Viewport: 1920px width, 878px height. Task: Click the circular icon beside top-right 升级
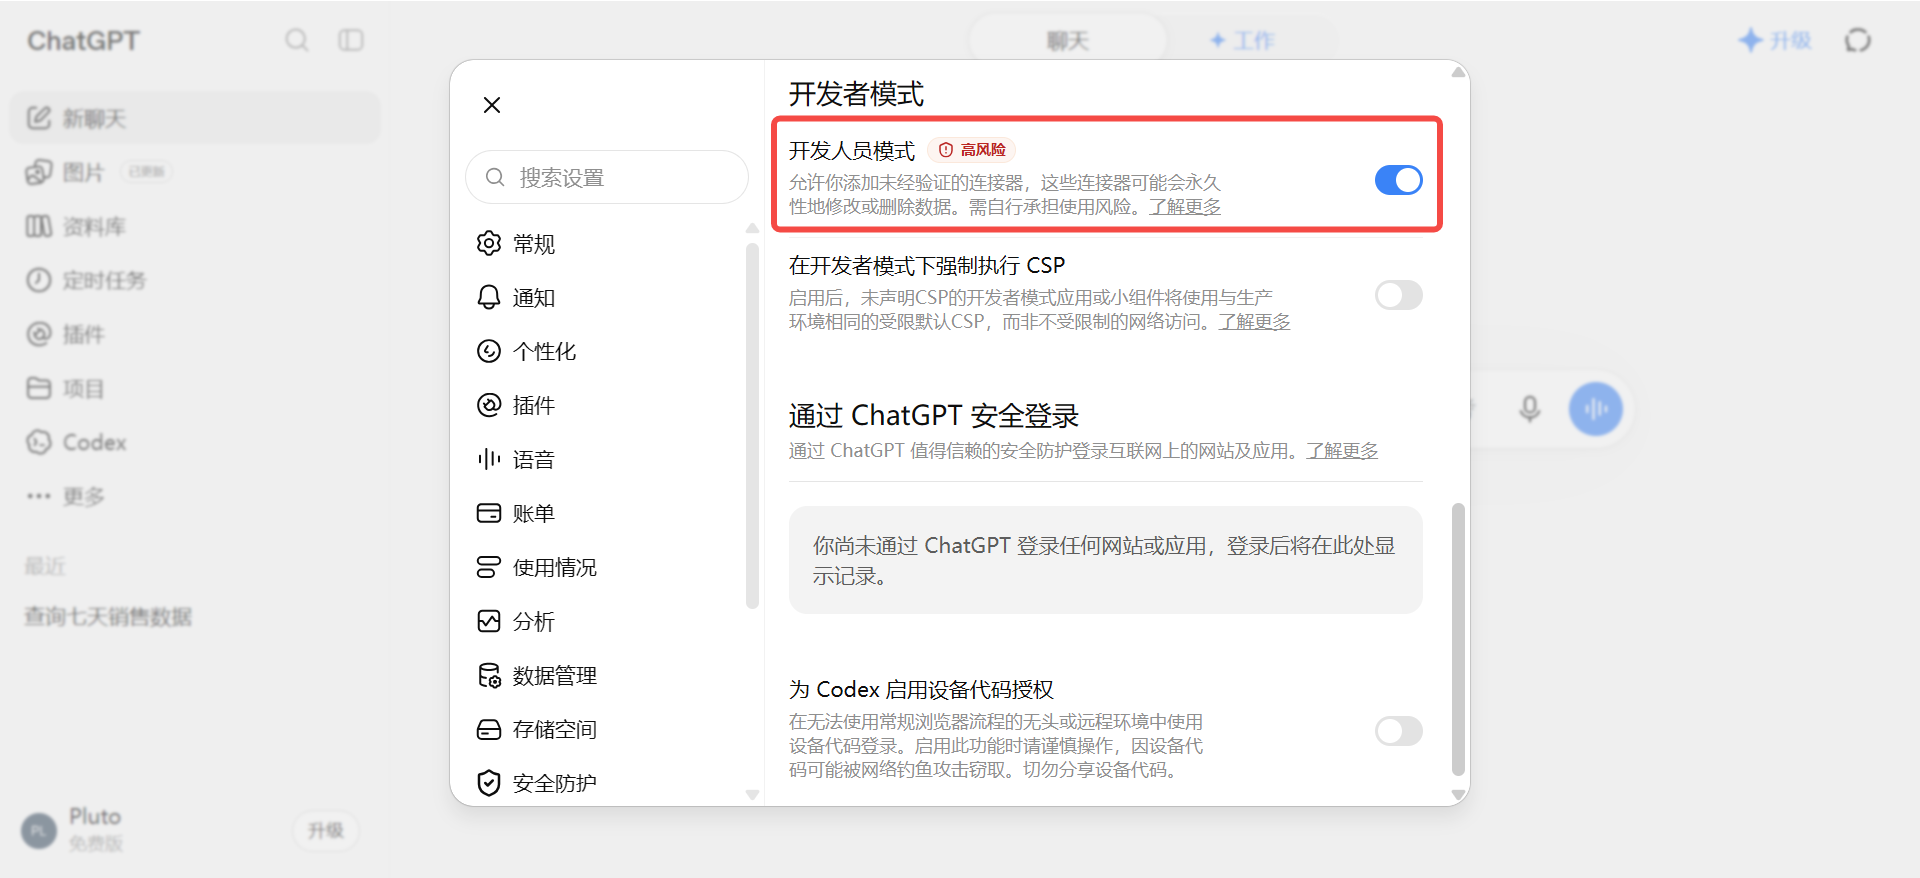coord(1858,40)
